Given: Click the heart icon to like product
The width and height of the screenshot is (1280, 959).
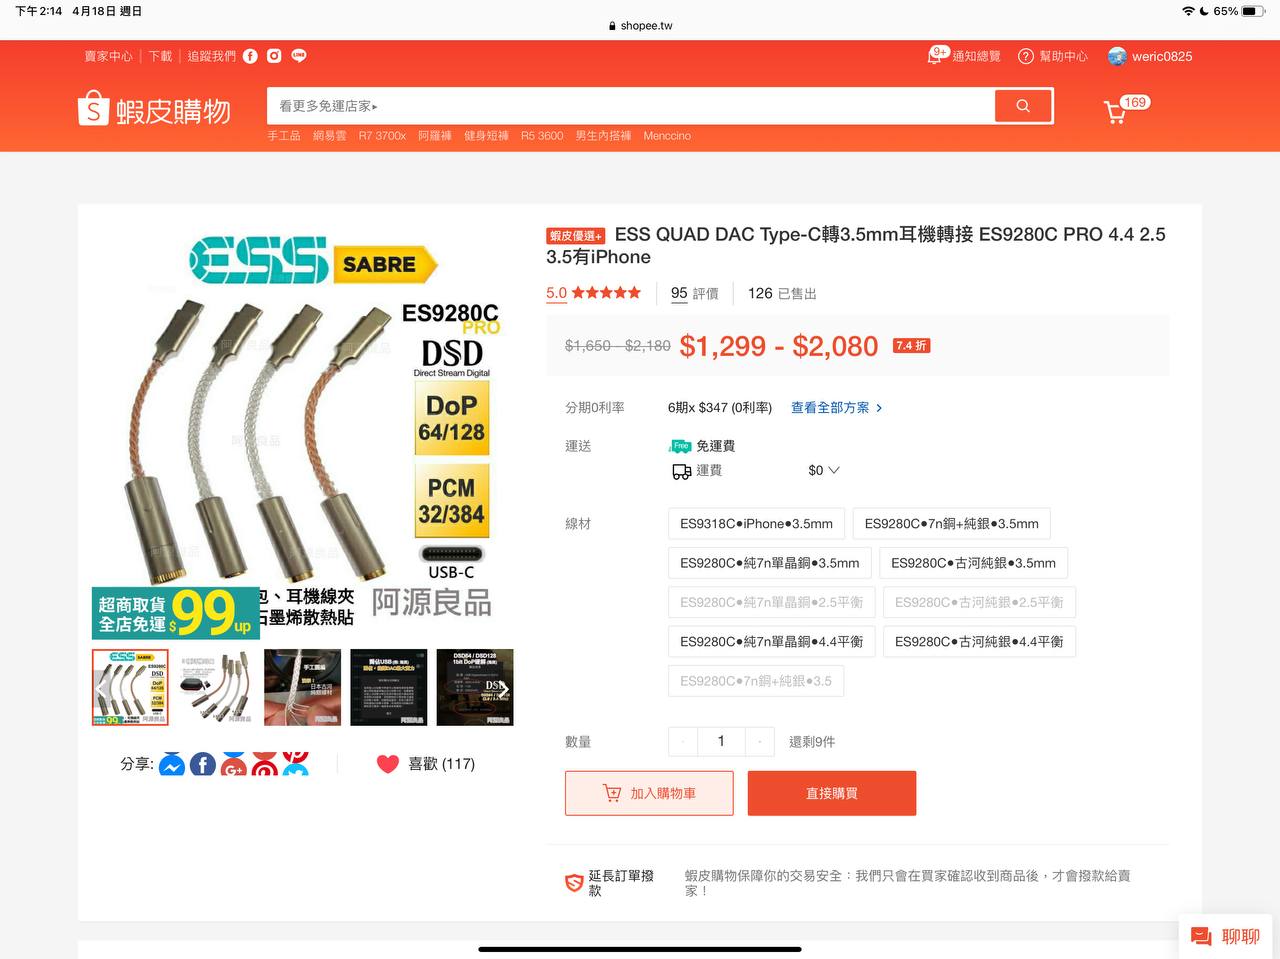Looking at the screenshot, I should (x=388, y=764).
